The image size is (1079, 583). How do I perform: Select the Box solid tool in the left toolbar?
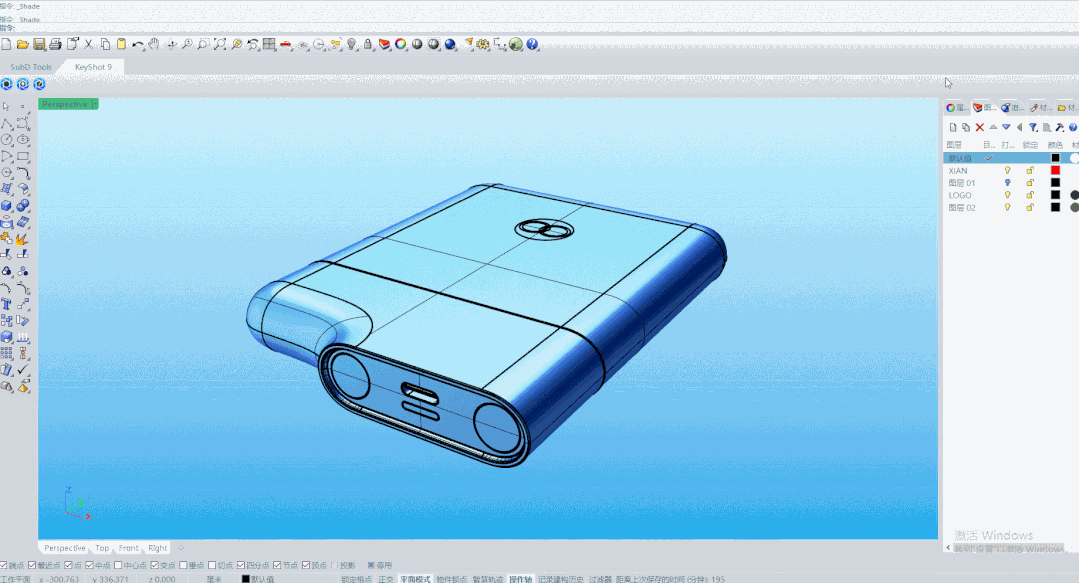6,206
